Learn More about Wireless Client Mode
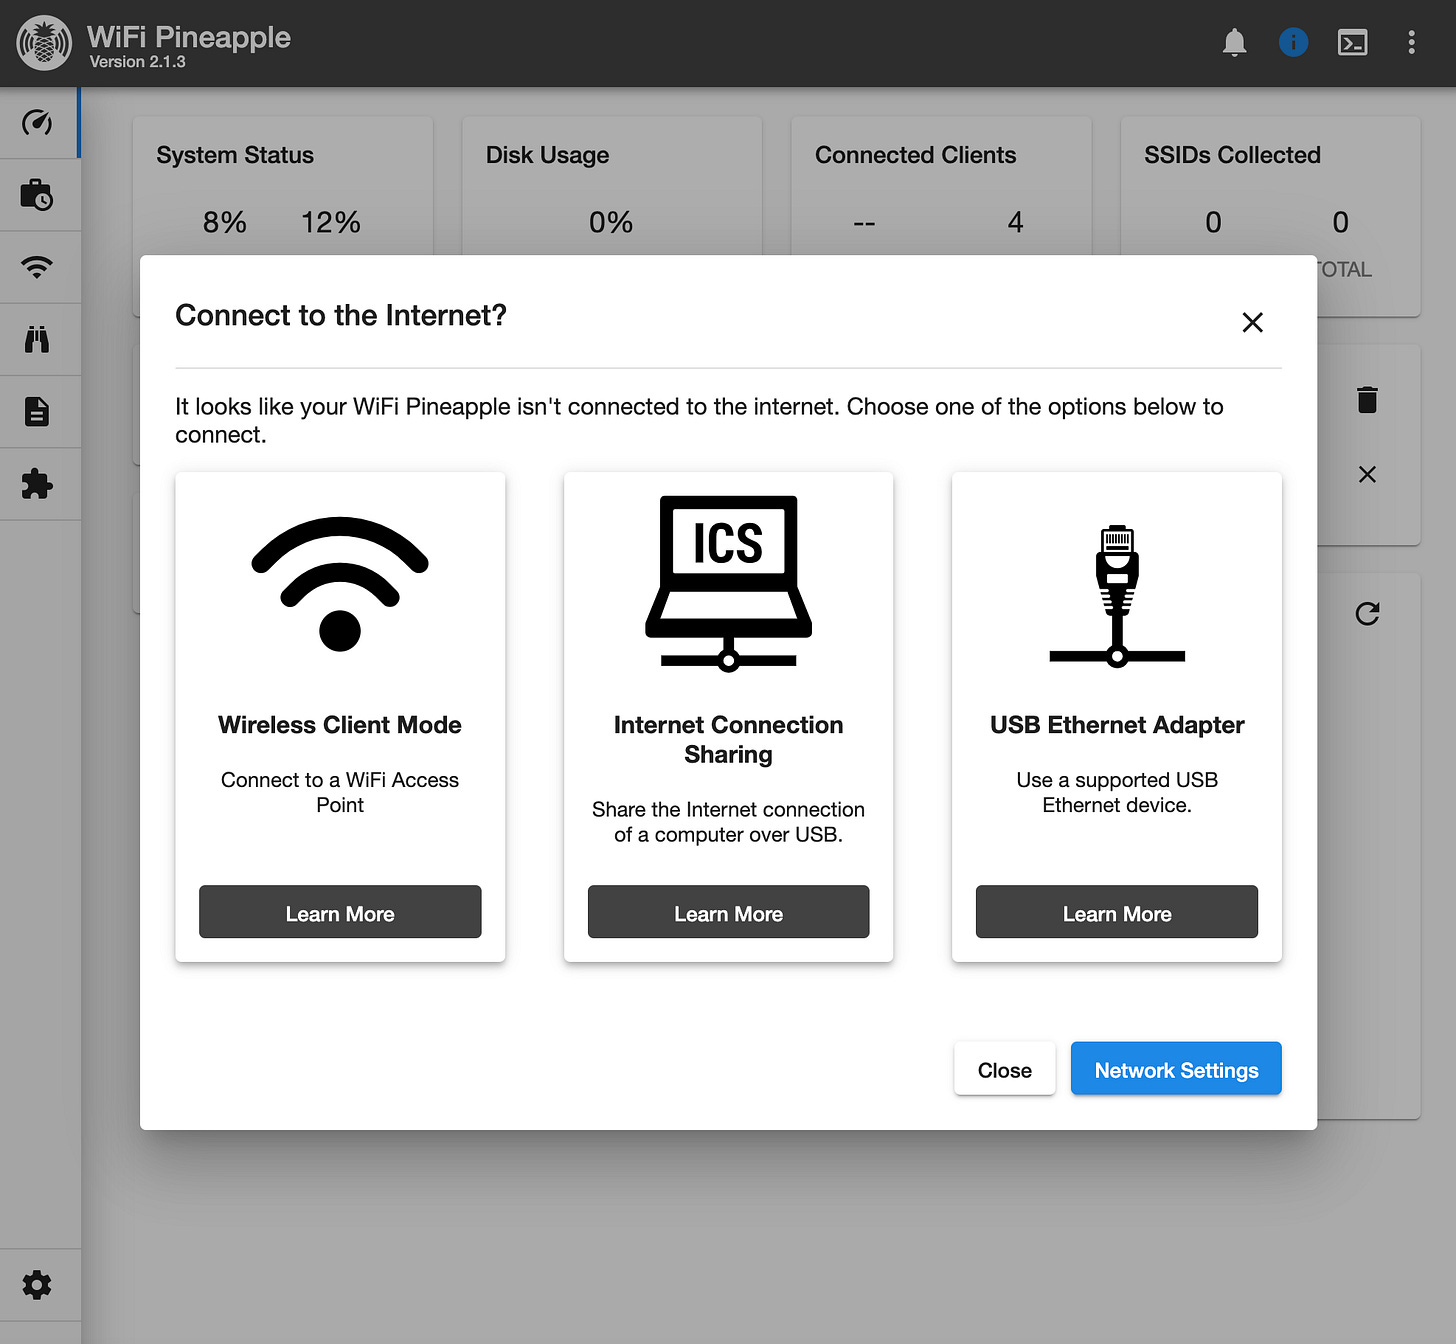Screen dimensions: 1456x1344 pos(339,912)
